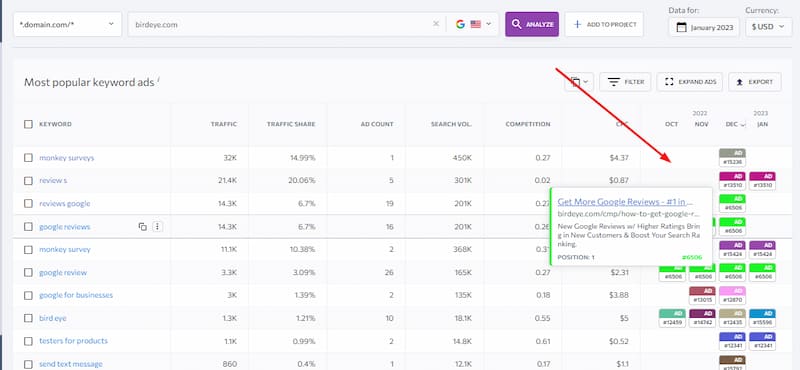Open December ad #12341 in testers for products row
Viewport: 800px width, 370px height.
tap(732, 341)
